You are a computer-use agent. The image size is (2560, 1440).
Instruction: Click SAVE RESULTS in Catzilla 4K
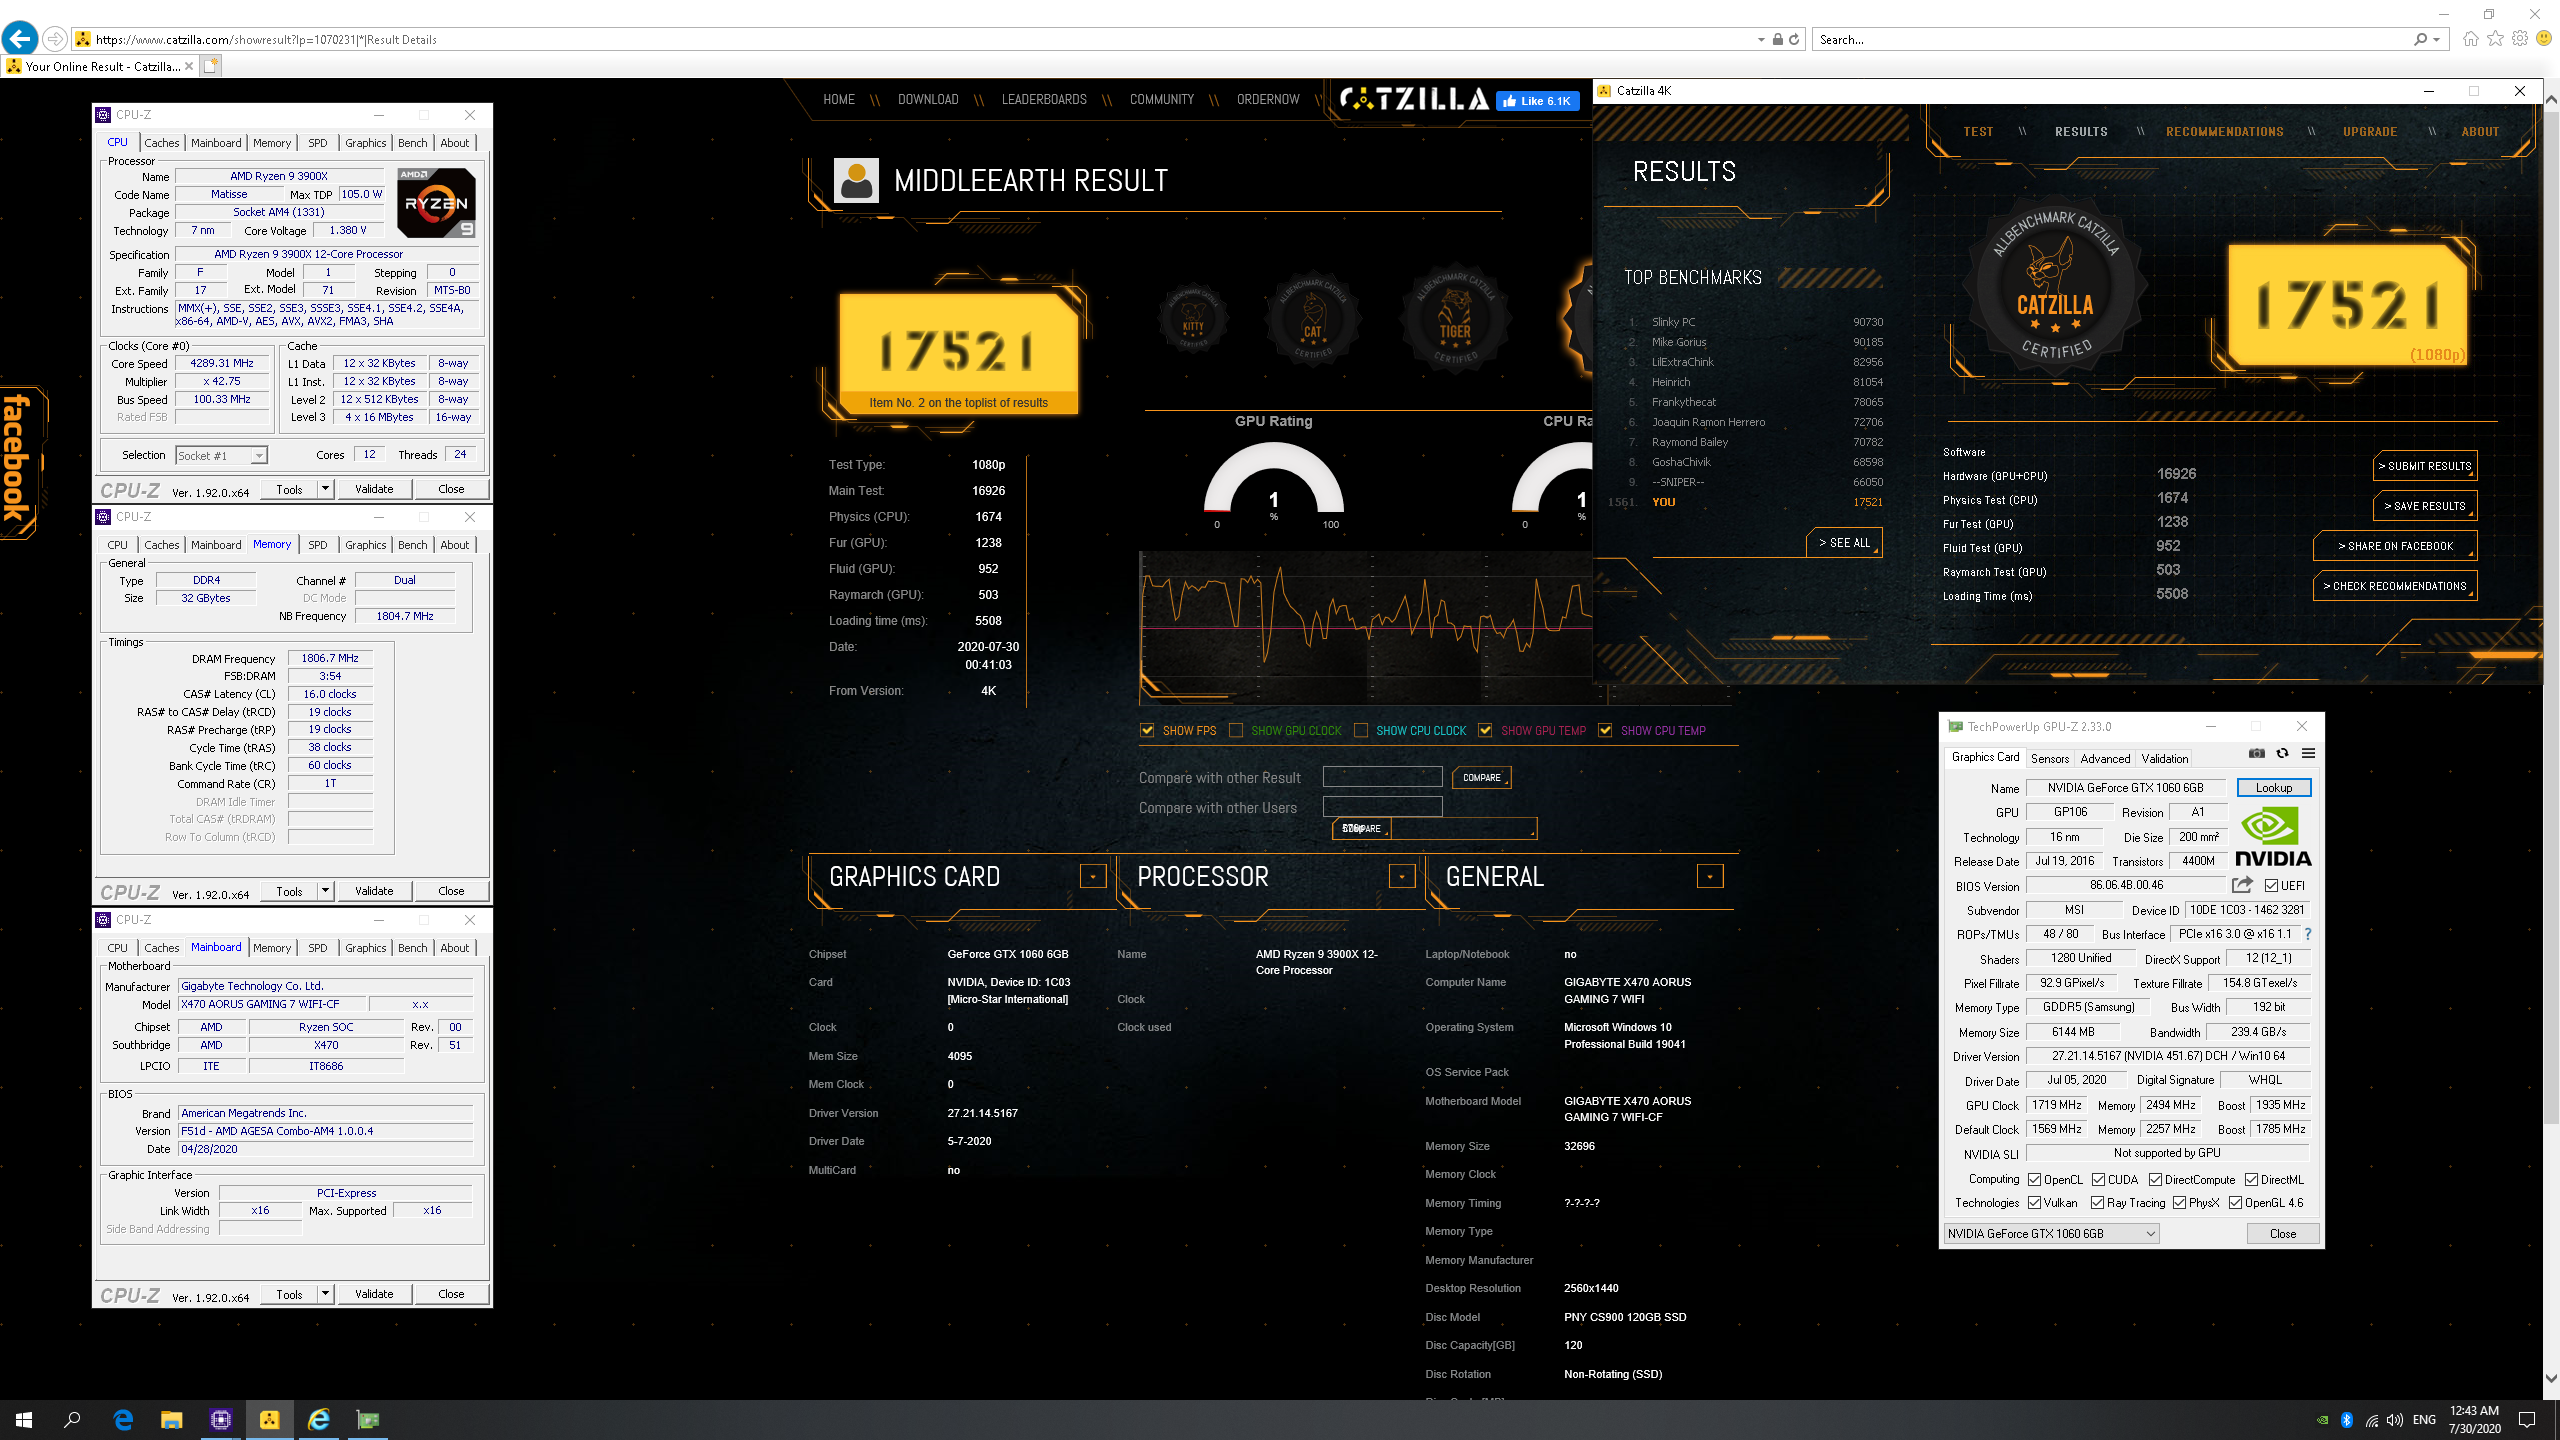click(x=2424, y=506)
